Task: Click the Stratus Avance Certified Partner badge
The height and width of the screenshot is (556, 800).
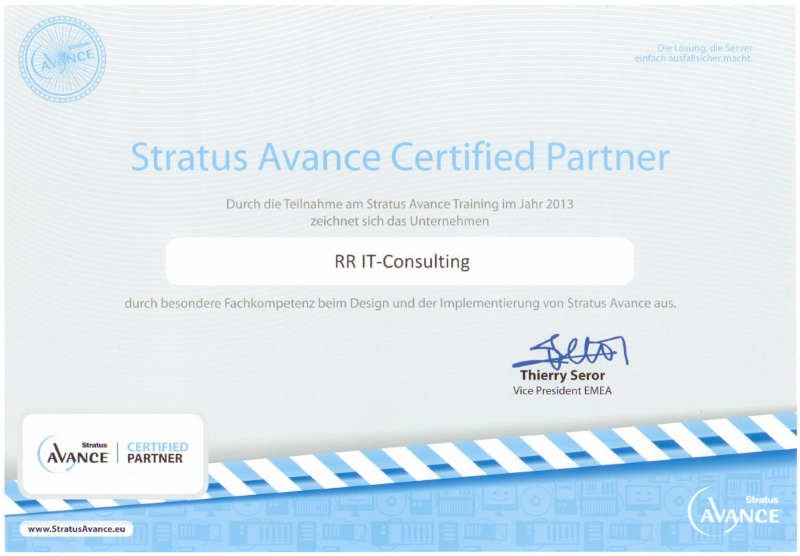Action: coord(113,454)
